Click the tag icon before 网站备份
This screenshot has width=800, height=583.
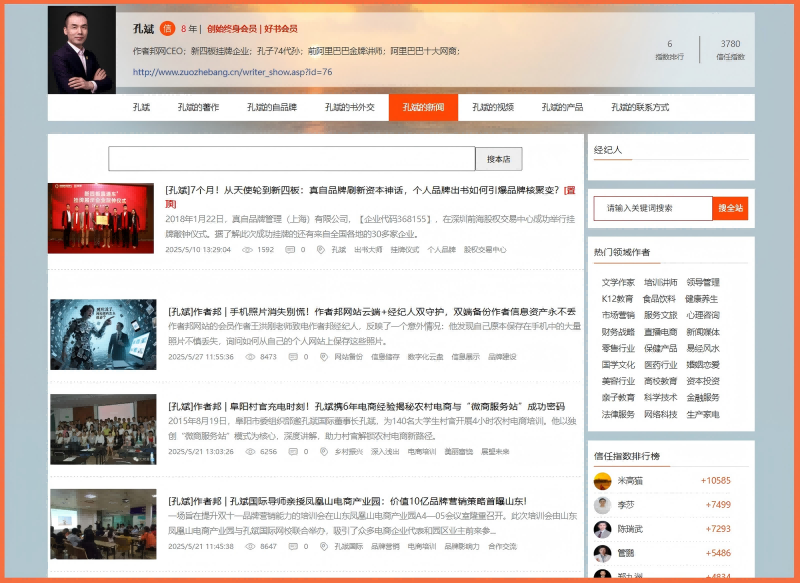[324, 356]
